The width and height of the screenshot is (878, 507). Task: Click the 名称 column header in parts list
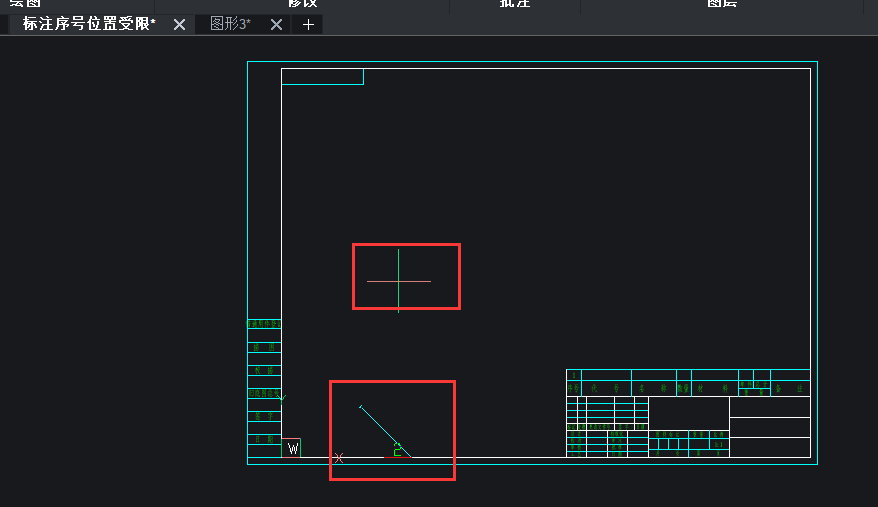click(653, 388)
